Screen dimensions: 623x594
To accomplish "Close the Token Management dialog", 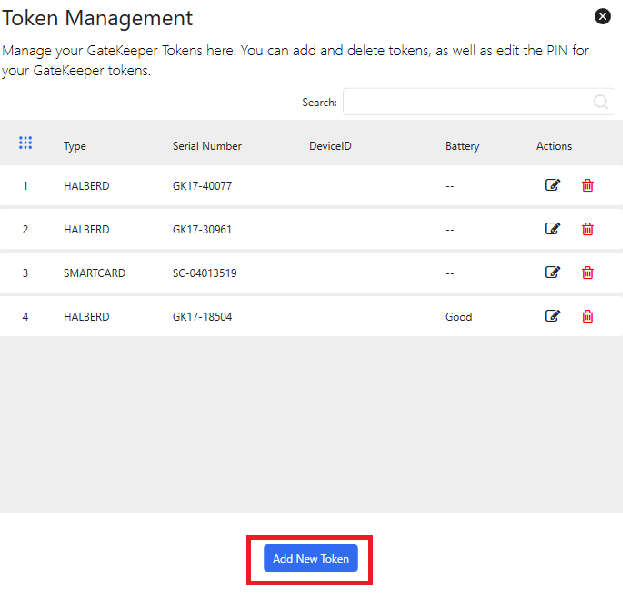I will (x=602, y=16).
